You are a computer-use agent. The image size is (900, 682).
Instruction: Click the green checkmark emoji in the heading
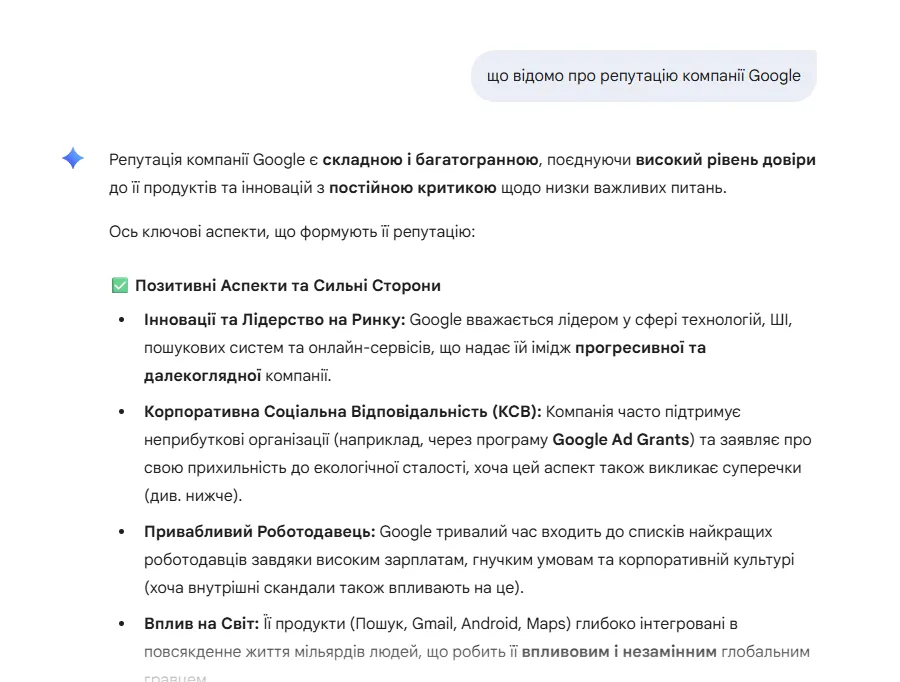pyautogui.click(x=119, y=284)
